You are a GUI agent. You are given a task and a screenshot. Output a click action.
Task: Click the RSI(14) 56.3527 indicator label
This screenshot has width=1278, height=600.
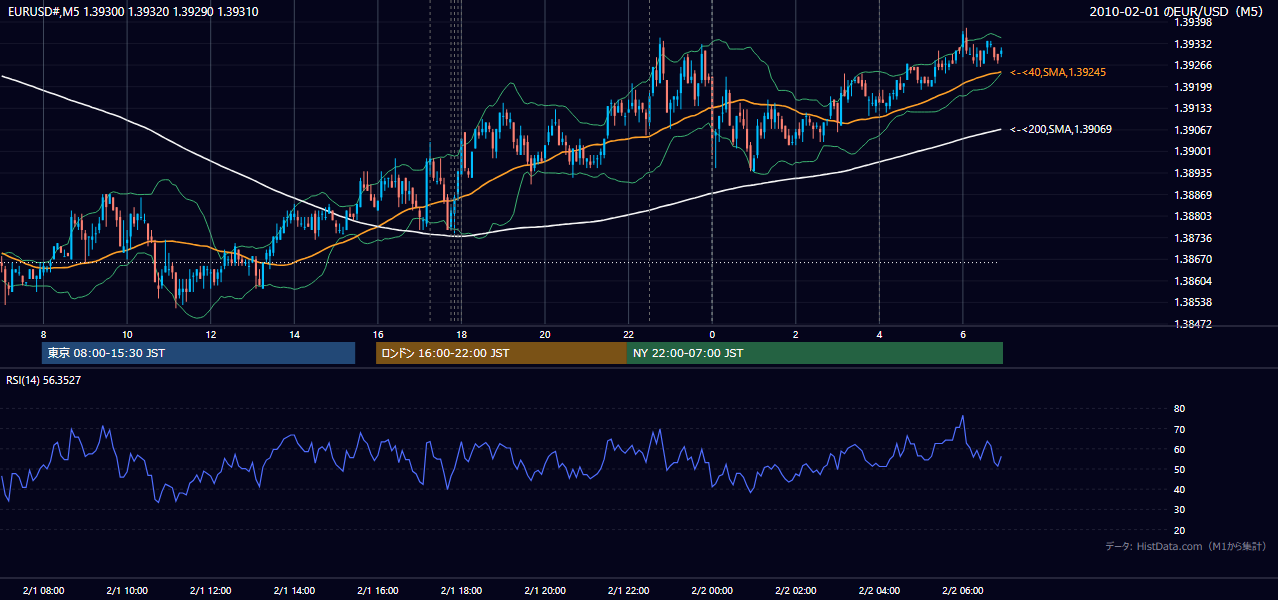click(44, 380)
